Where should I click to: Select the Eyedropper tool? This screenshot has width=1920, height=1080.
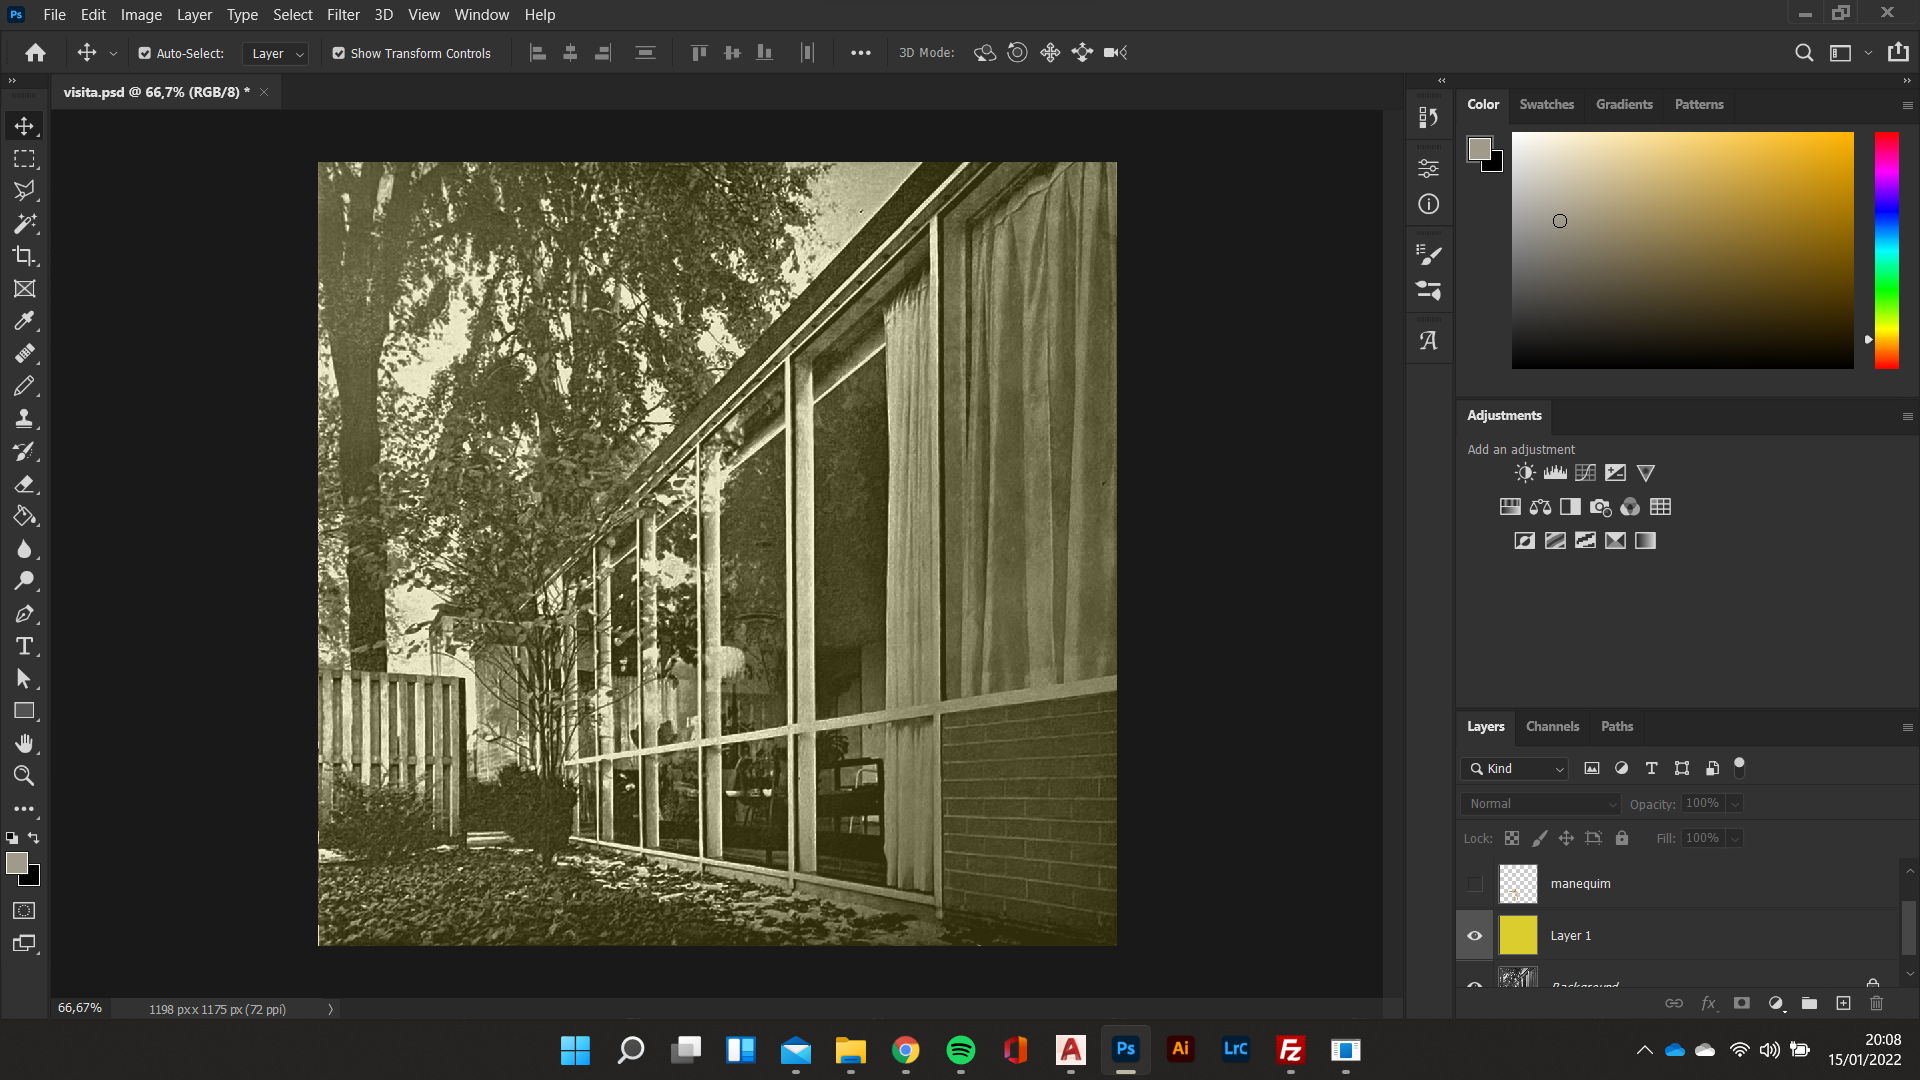[x=24, y=321]
